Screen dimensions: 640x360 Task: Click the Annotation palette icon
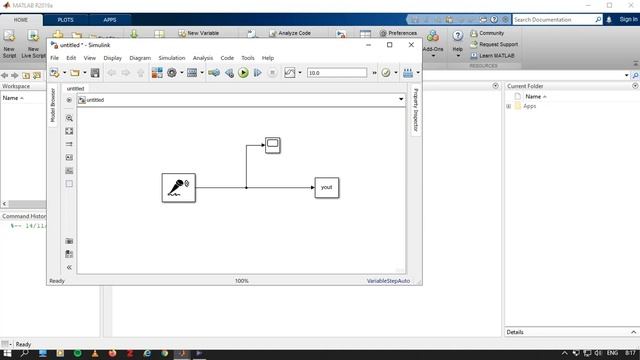pyautogui.click(x=69, y=158)
